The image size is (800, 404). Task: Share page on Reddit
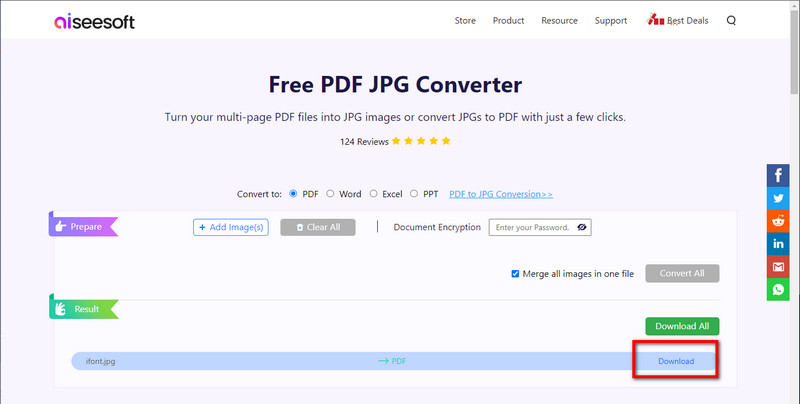(778, 221)
